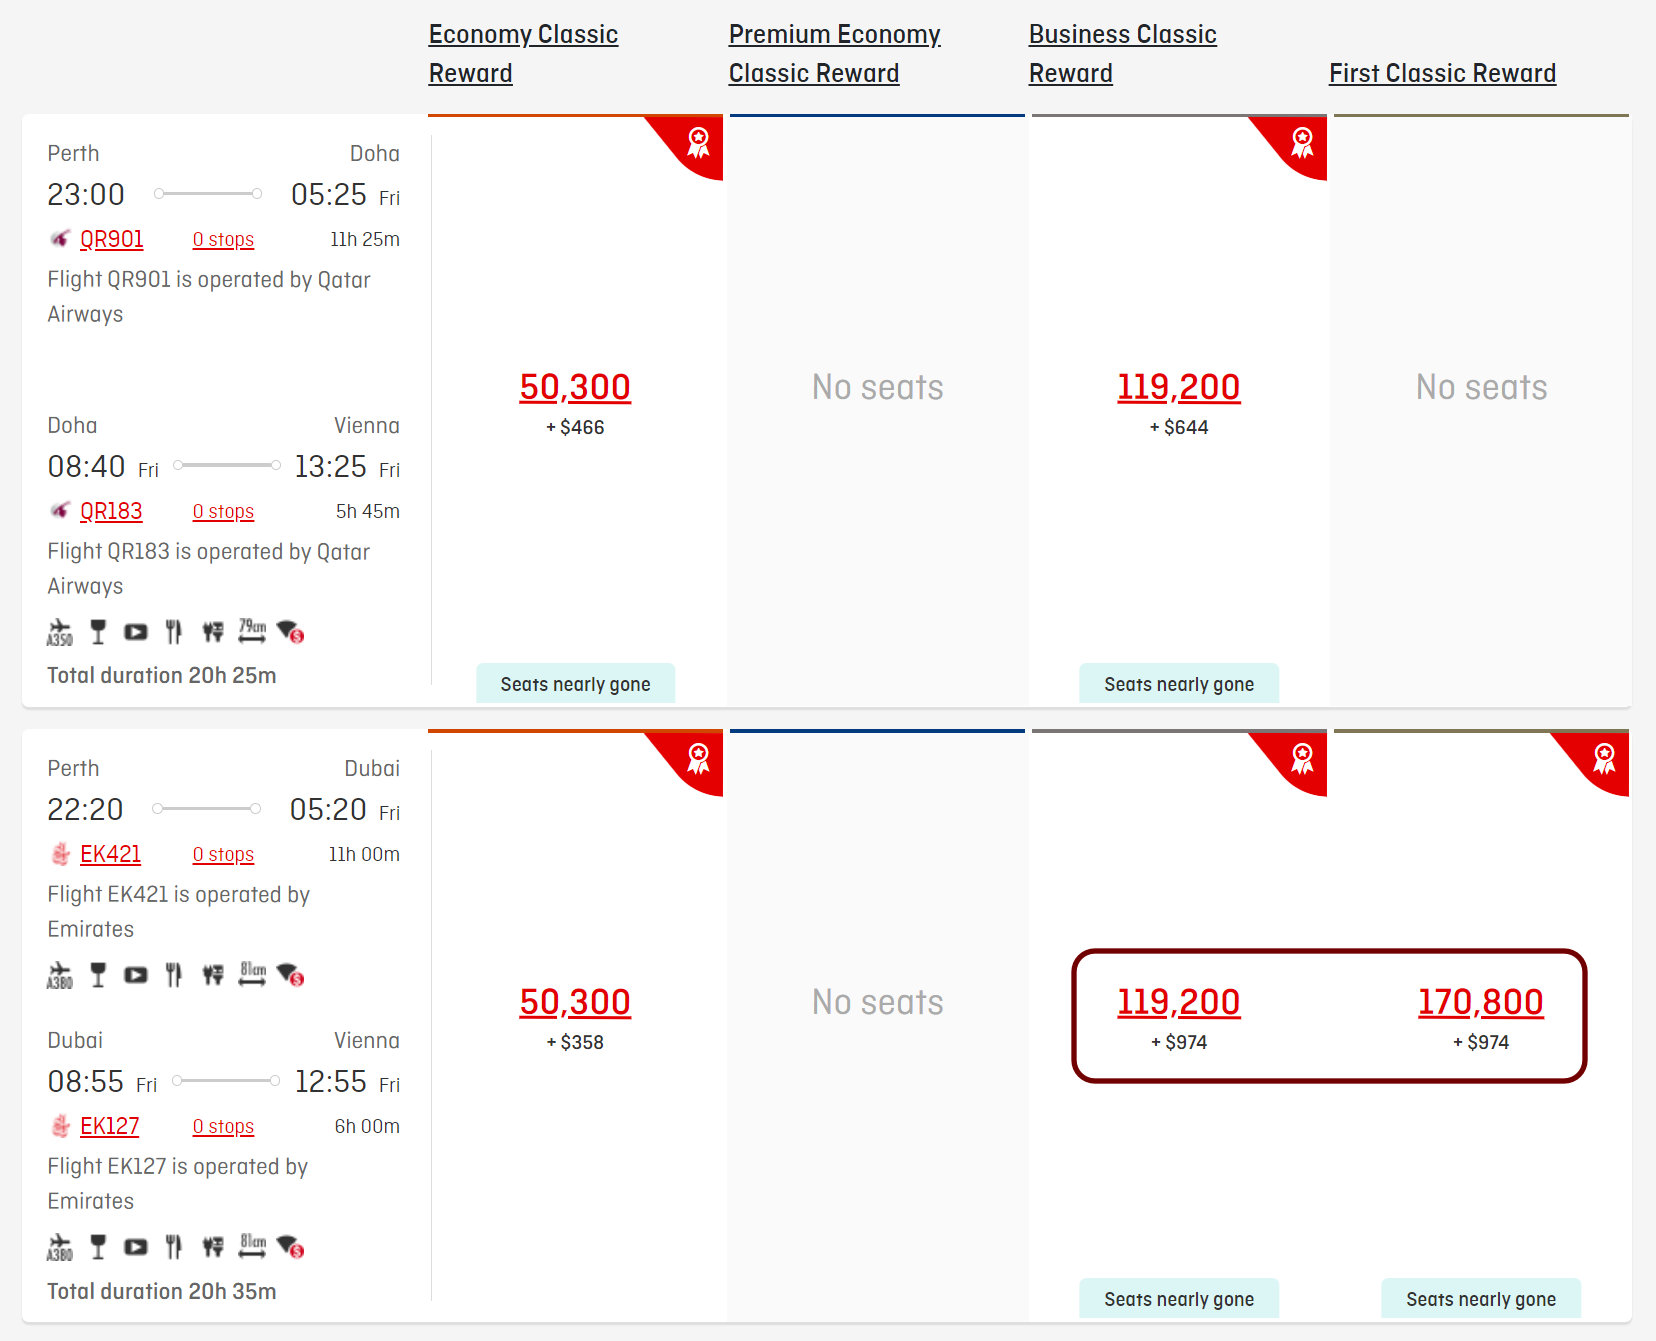1656x1341 pixels.
Task: Open flight details for EK127
Action: (x=109, y=1126)
